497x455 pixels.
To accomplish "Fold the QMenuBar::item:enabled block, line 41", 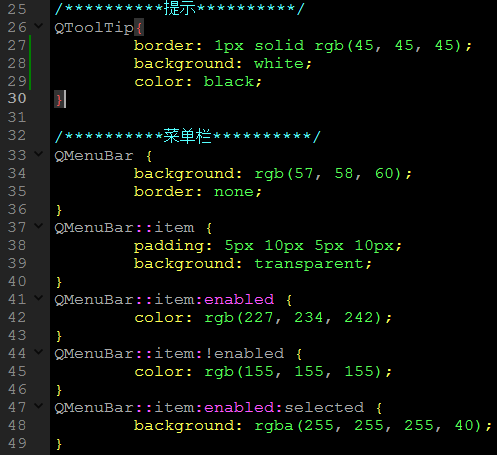I will coord(39,298).
